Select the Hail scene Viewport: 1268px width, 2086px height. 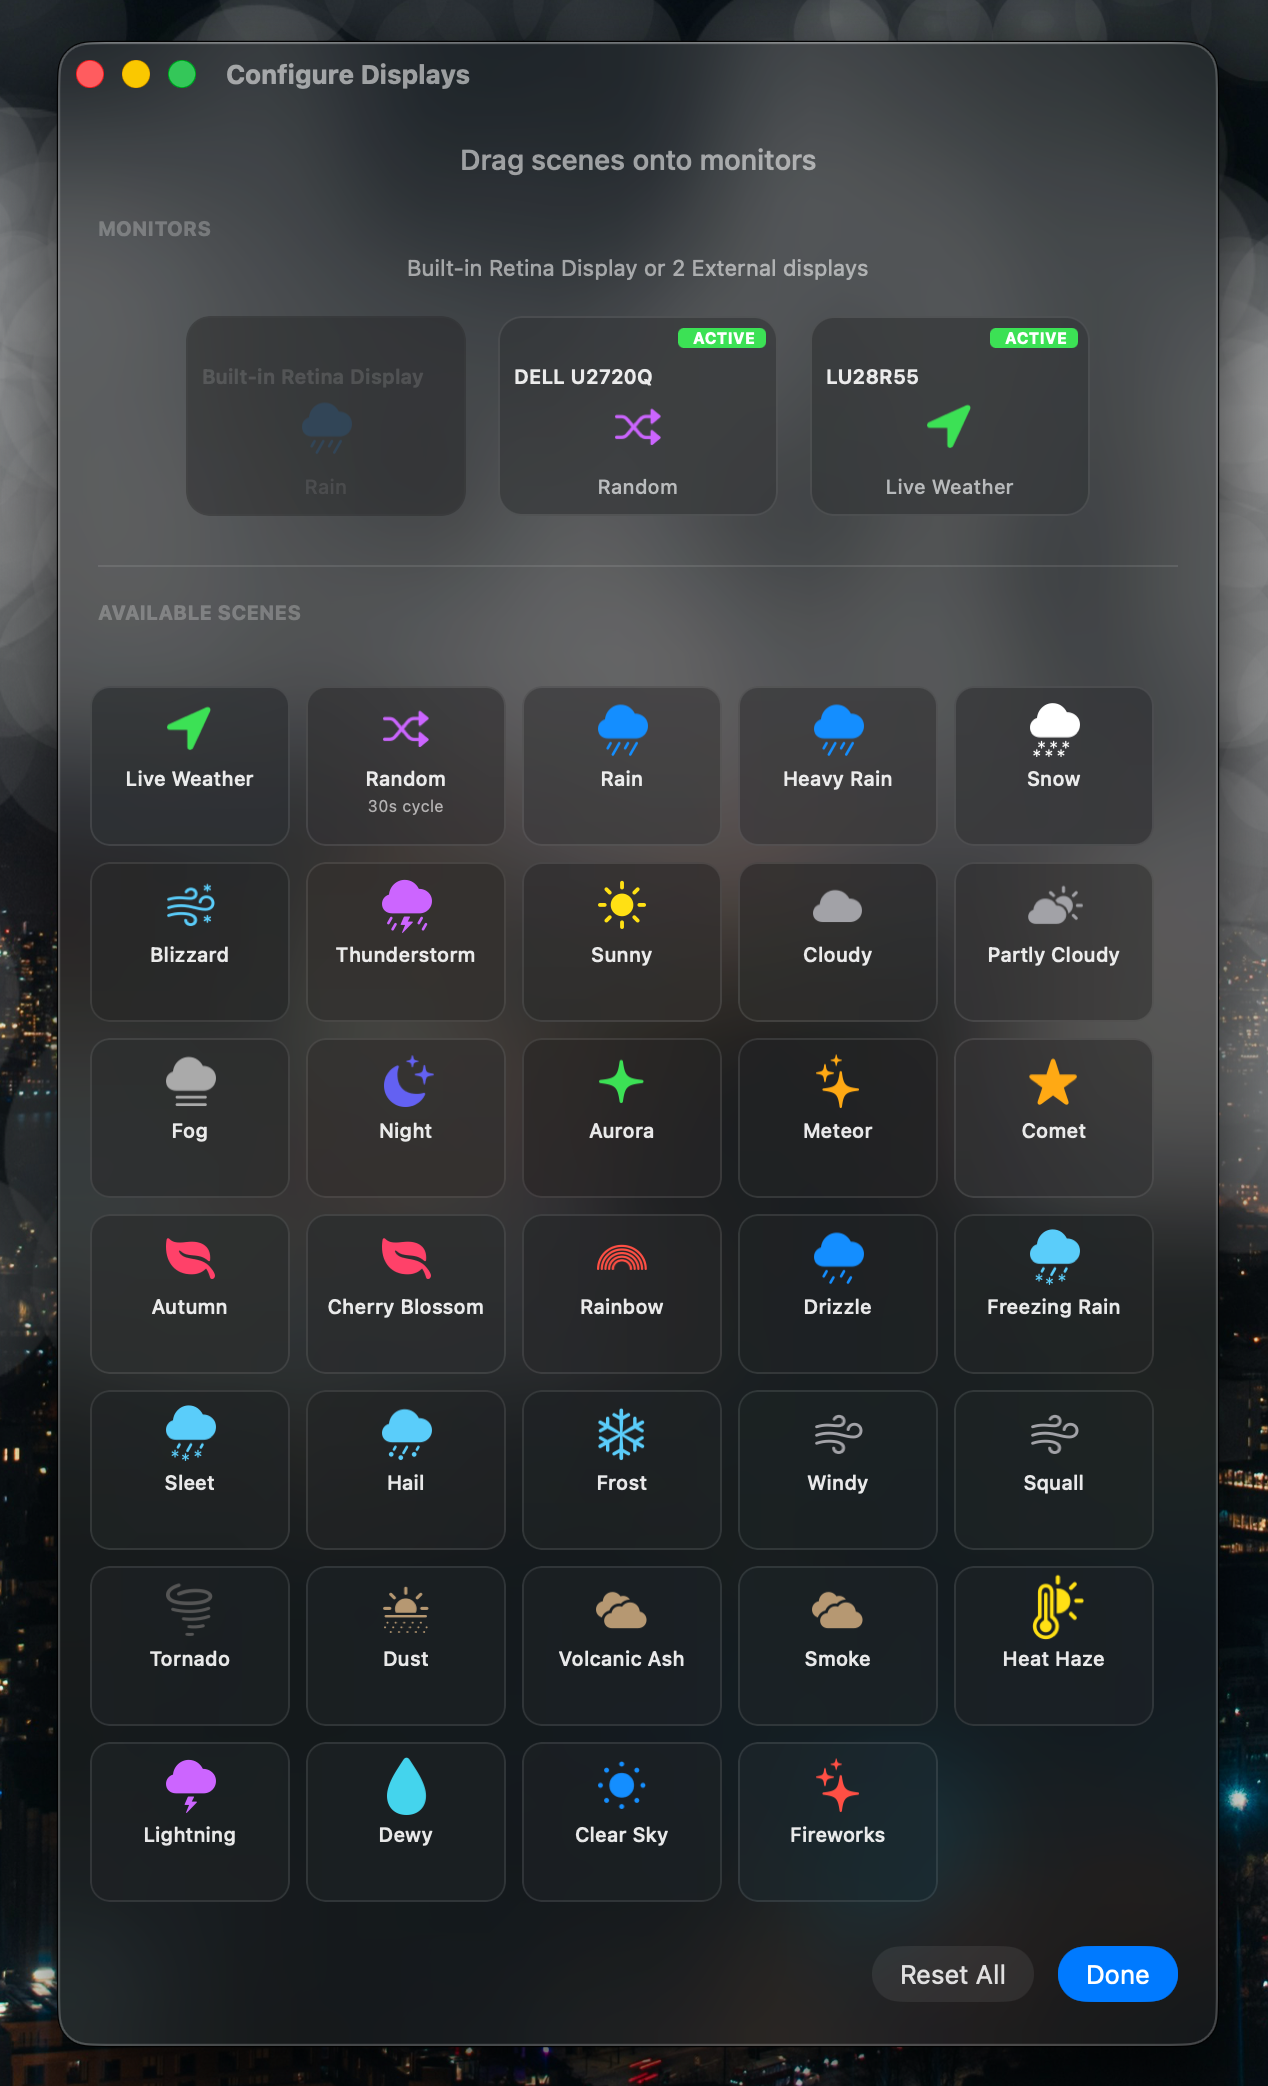406,1470
